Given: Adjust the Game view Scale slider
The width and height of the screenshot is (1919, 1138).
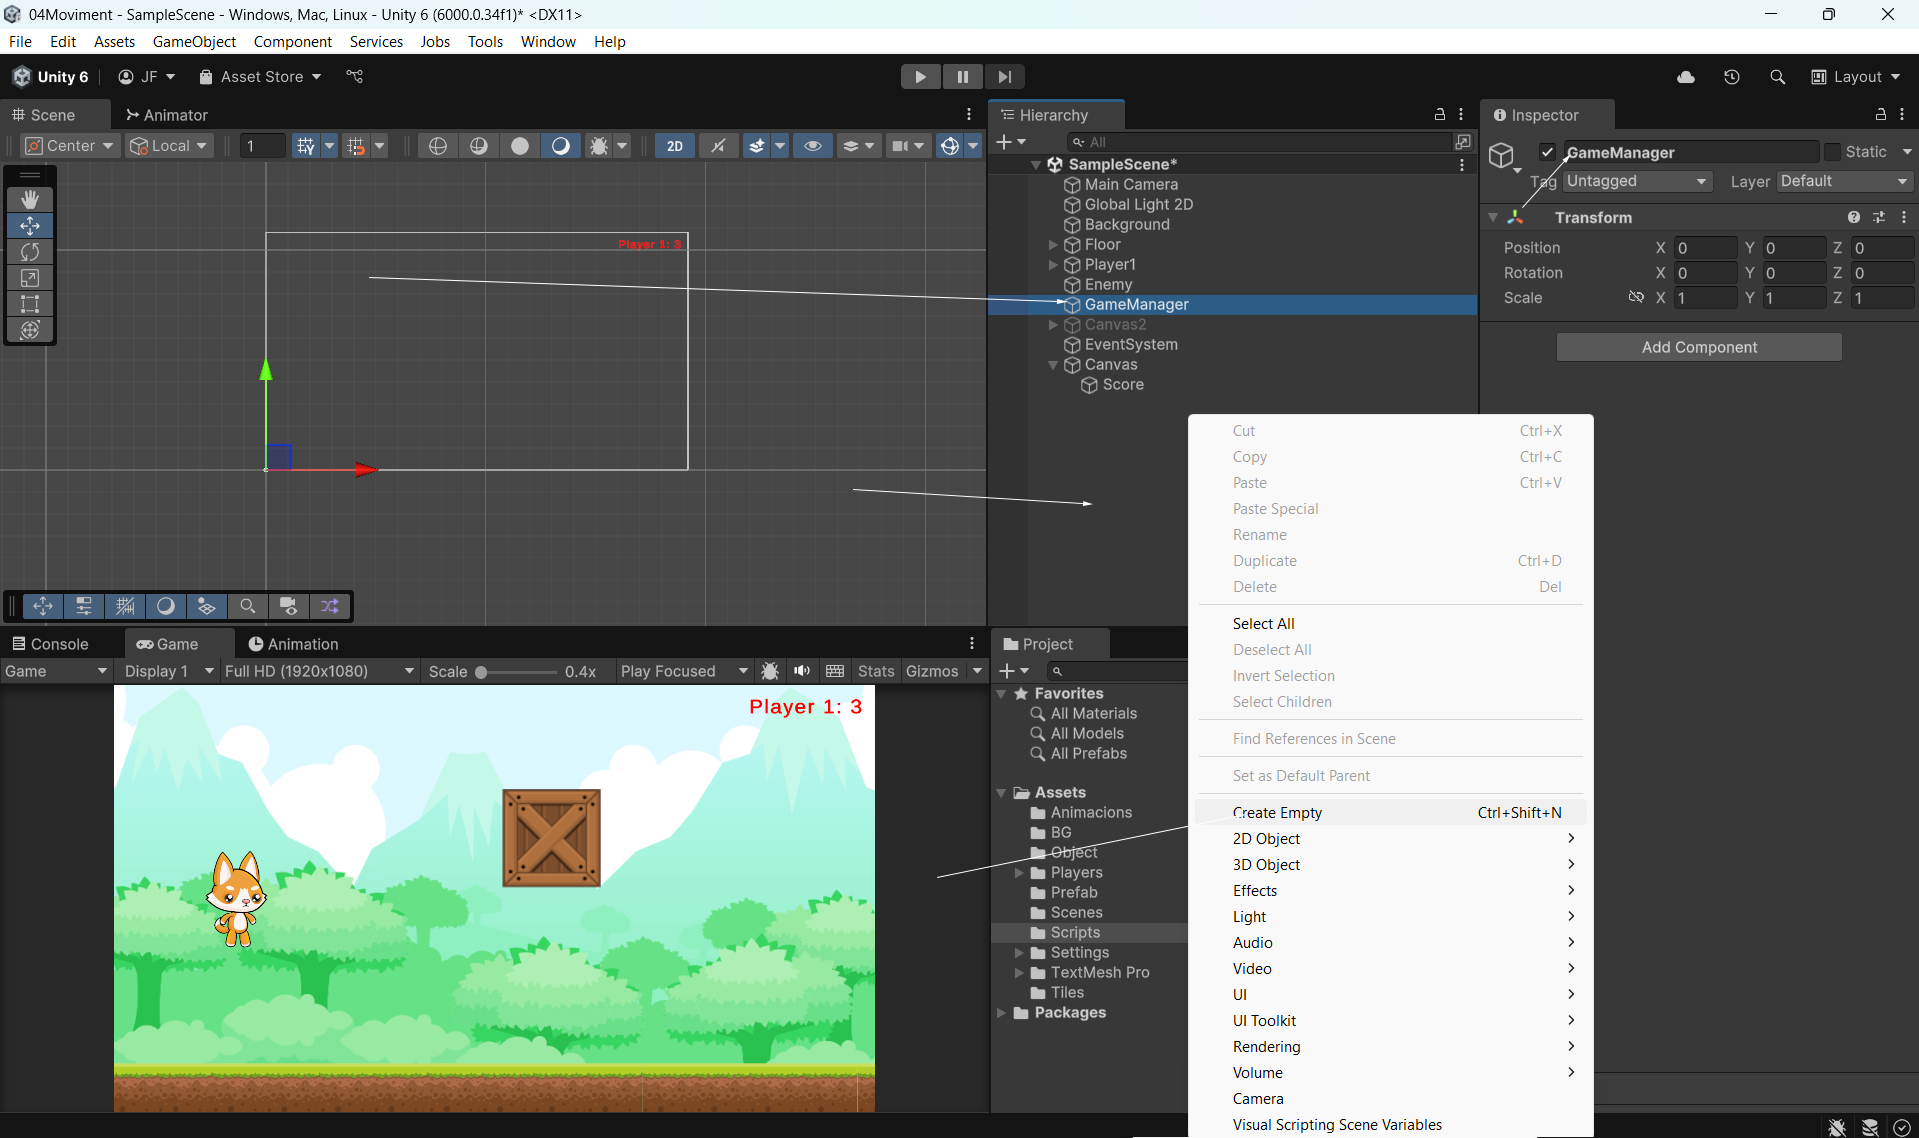Looking at the screenshot, I should pyautogui.click(x=481, y=672).
